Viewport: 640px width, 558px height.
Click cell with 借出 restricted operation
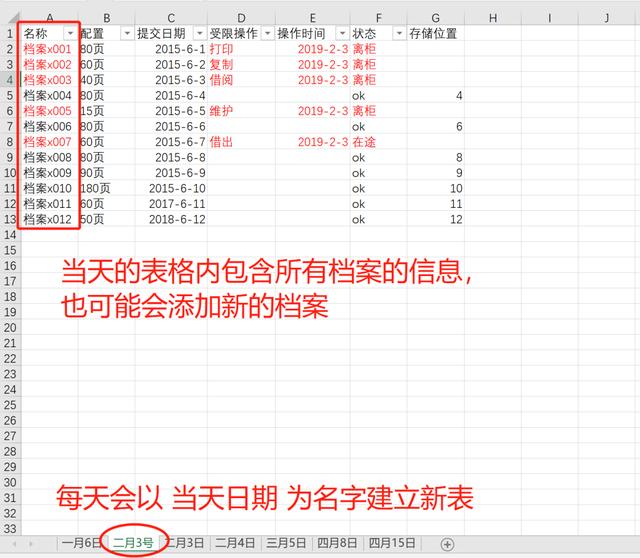[241, 142]
